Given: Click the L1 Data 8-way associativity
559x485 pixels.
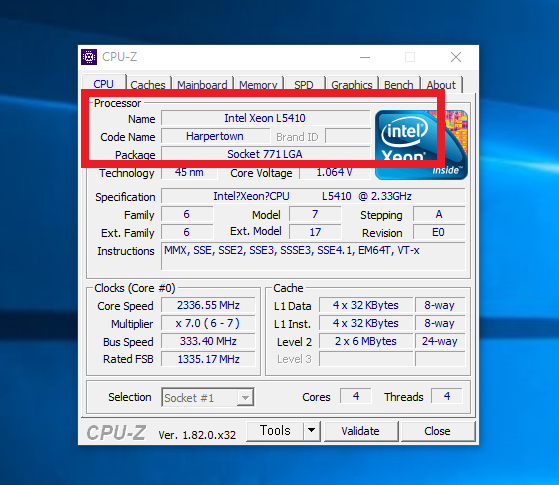Looking at the screenshot, I should click(440, 305).
